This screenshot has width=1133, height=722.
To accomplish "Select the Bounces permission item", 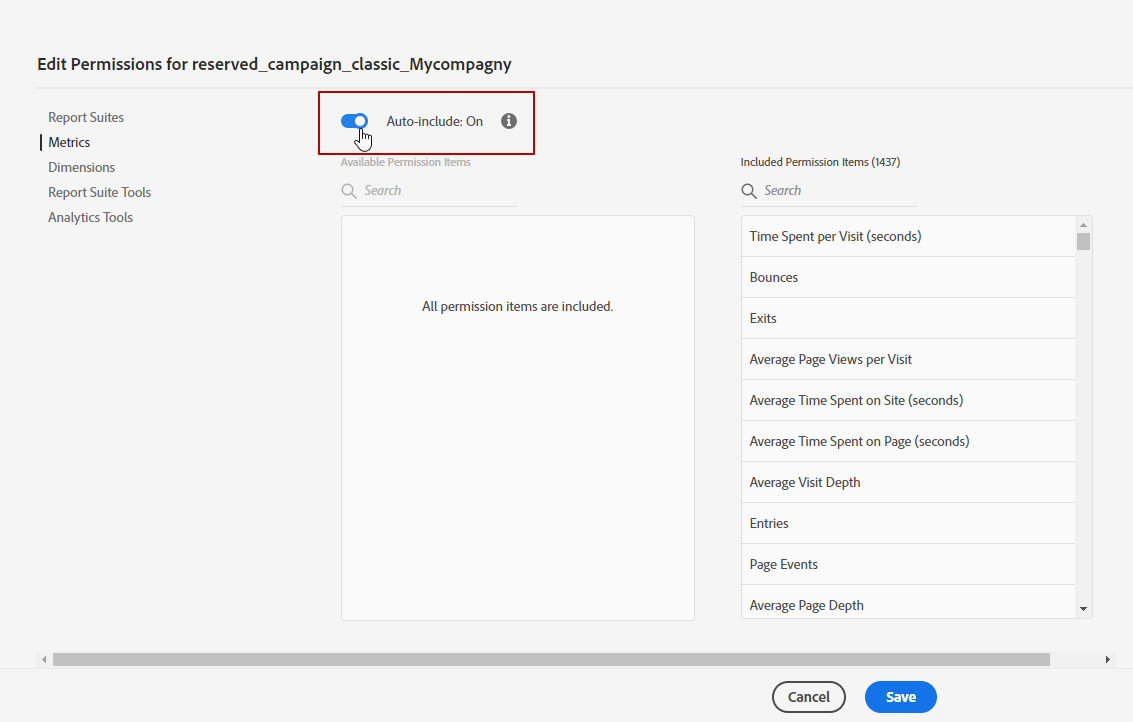I will 908,278.
